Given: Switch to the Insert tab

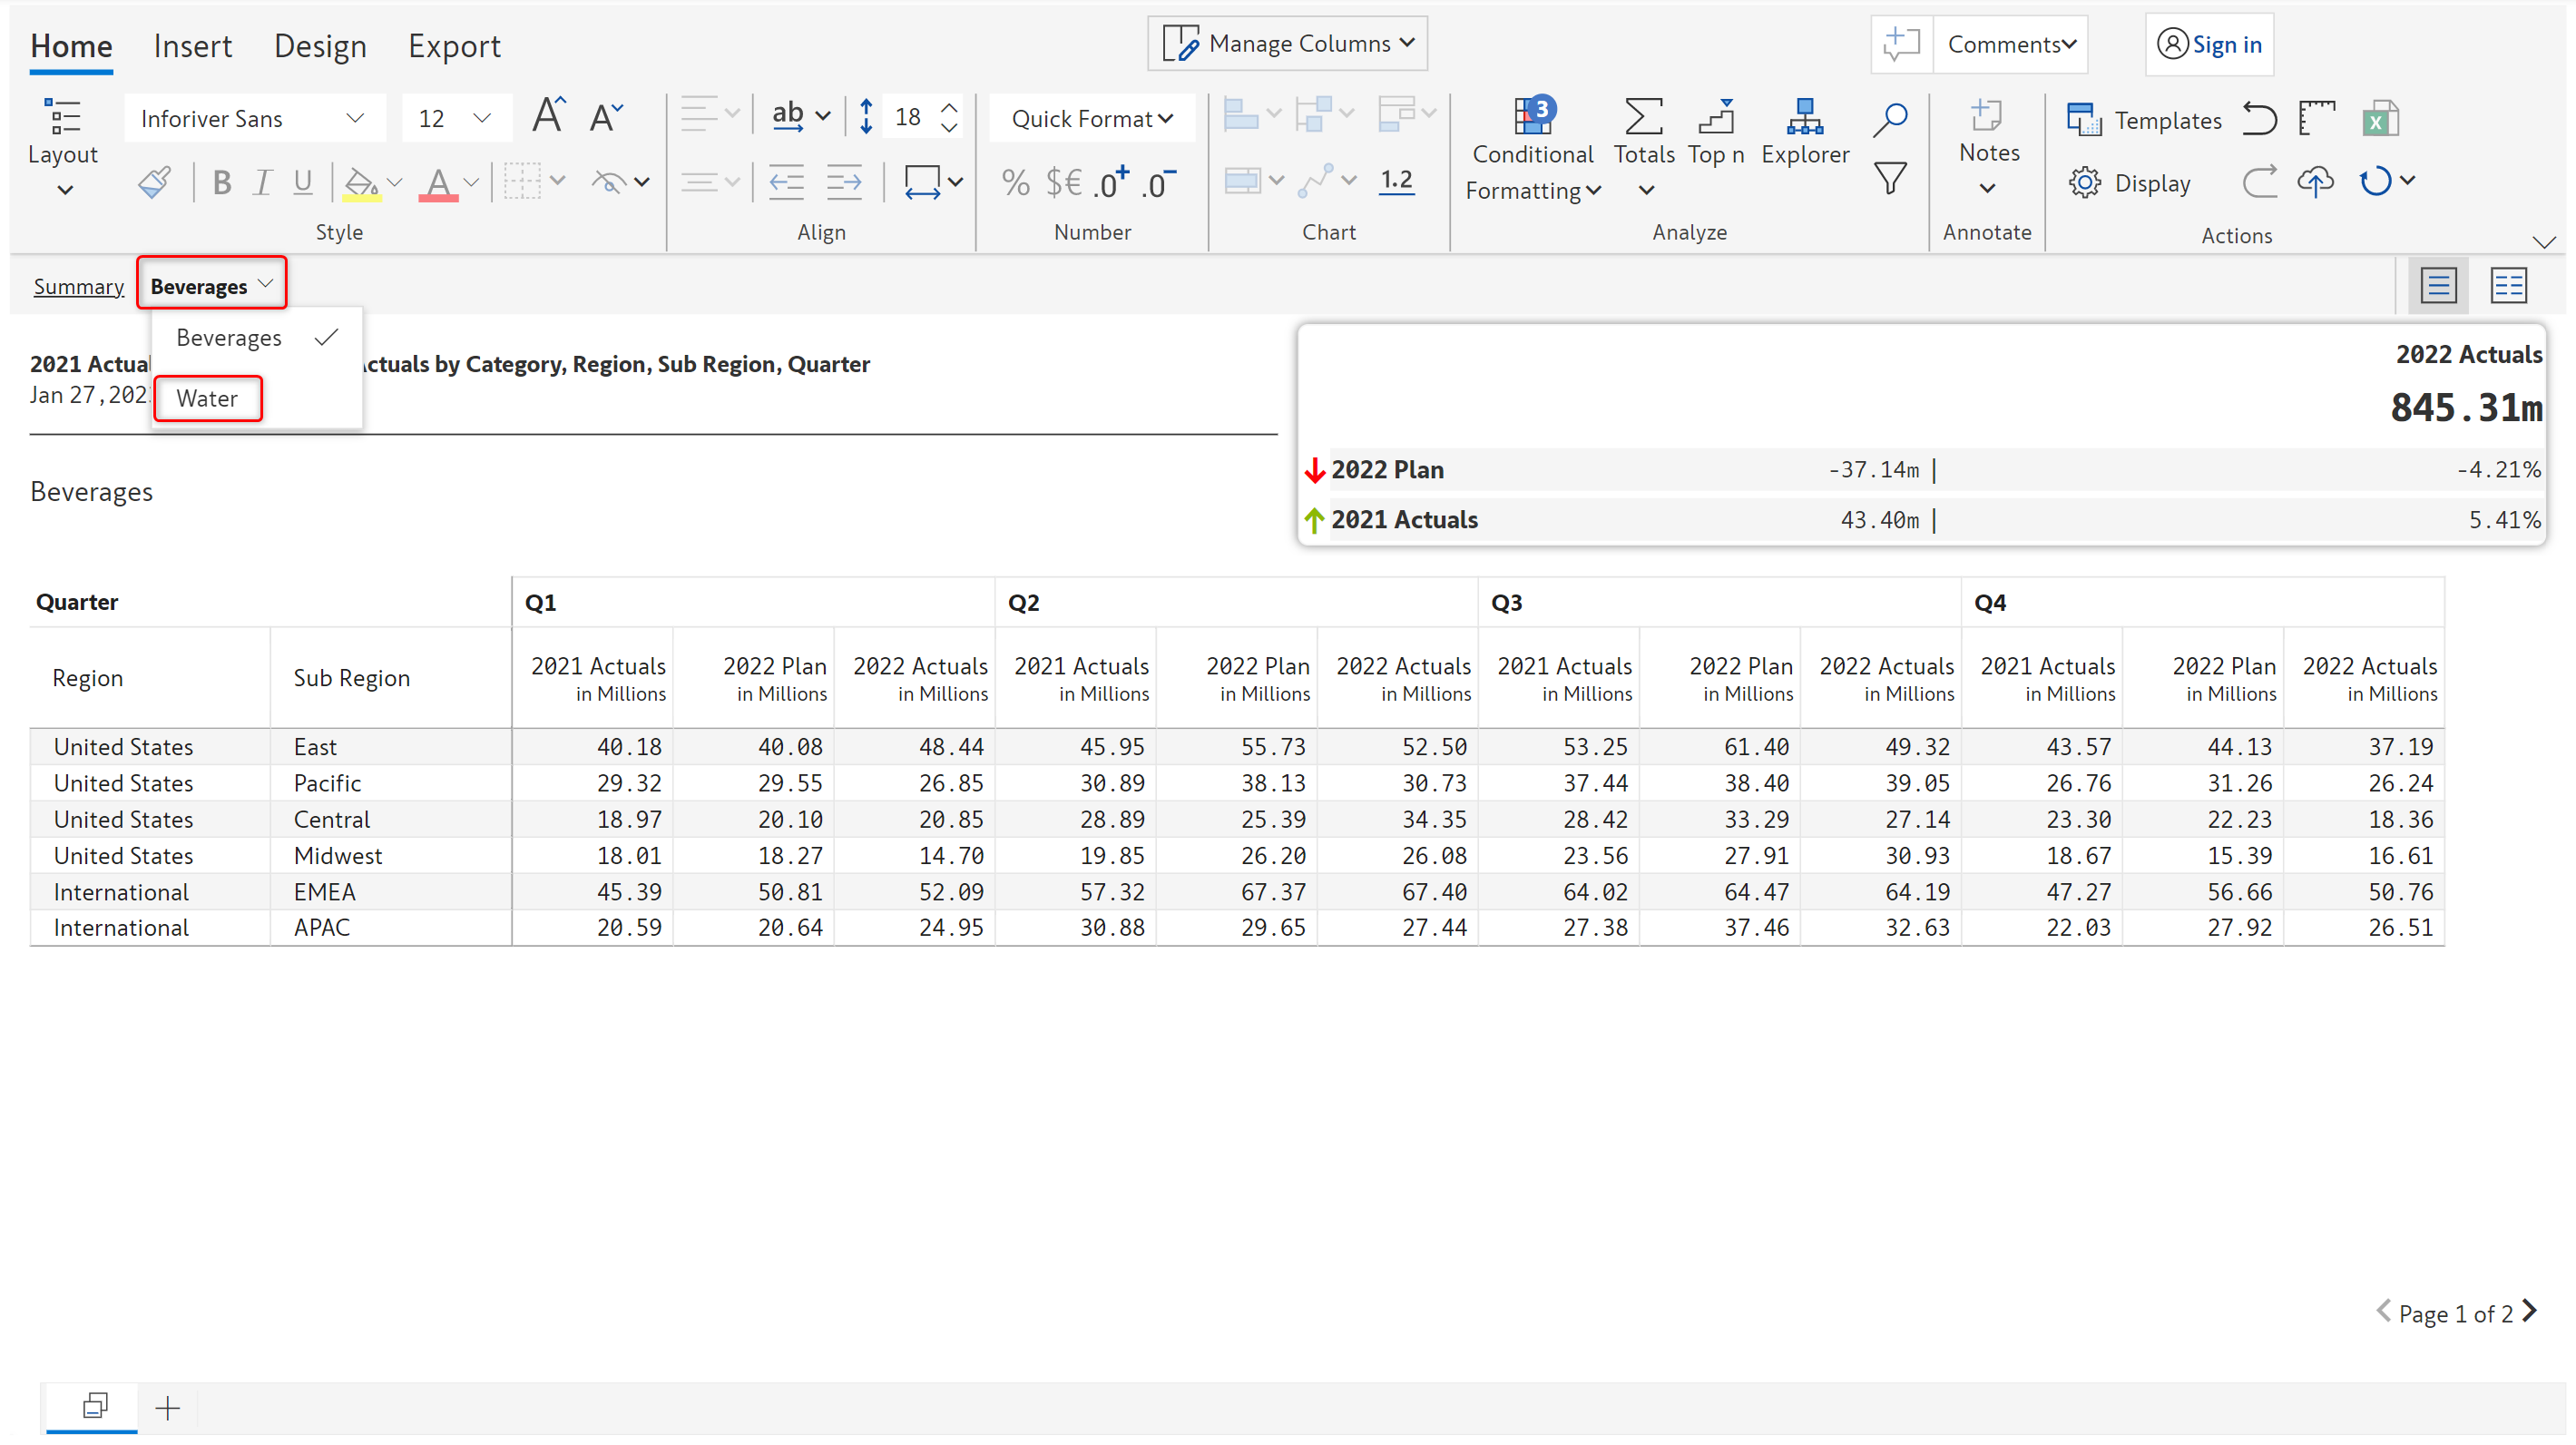Looking at the screenshot, I should [192, 46].
